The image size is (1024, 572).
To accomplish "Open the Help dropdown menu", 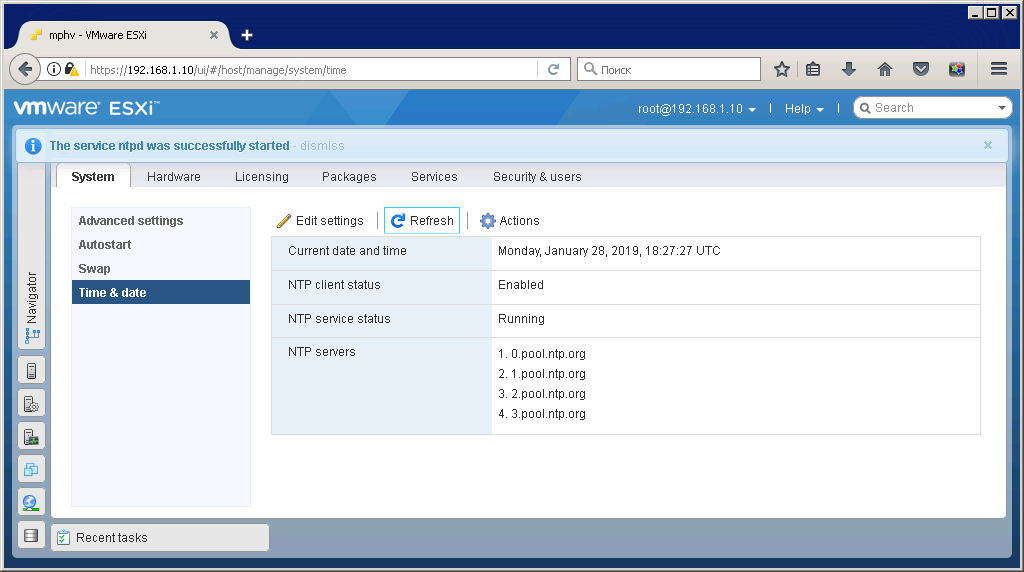I will point(804,109).
